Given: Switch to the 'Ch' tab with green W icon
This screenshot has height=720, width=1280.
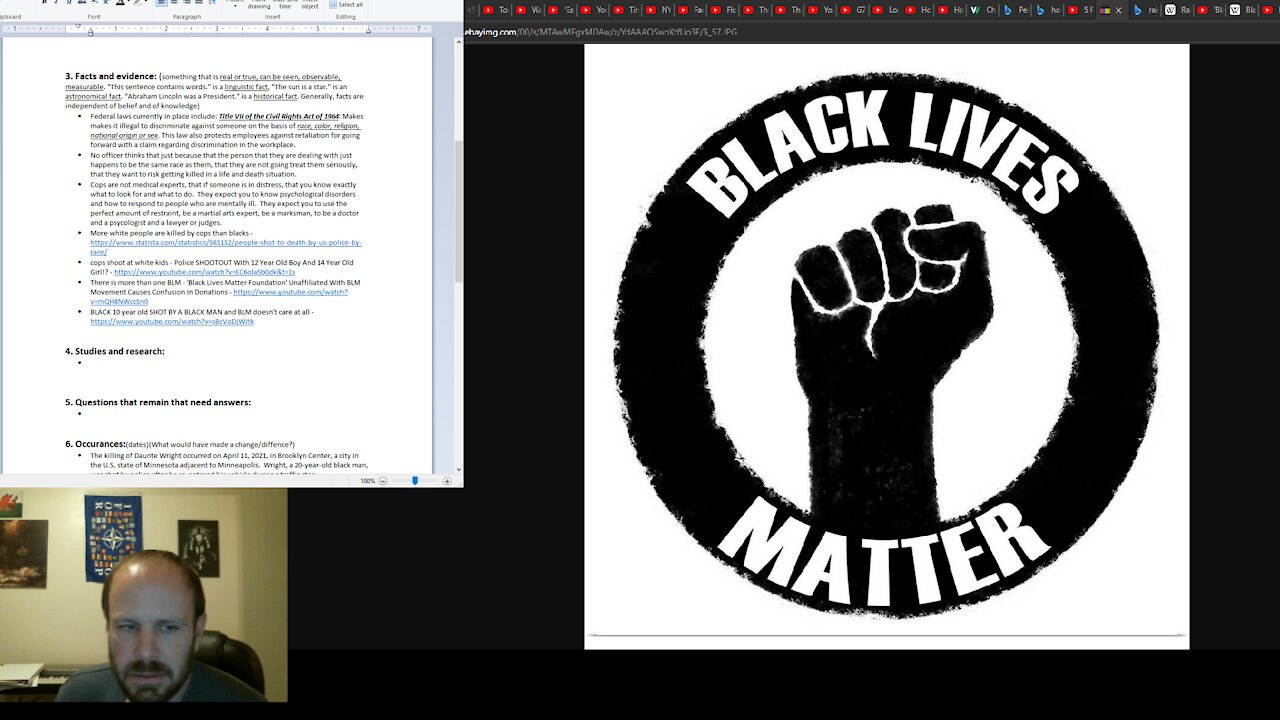Looking at the screenshot, I should click(983, 10).
